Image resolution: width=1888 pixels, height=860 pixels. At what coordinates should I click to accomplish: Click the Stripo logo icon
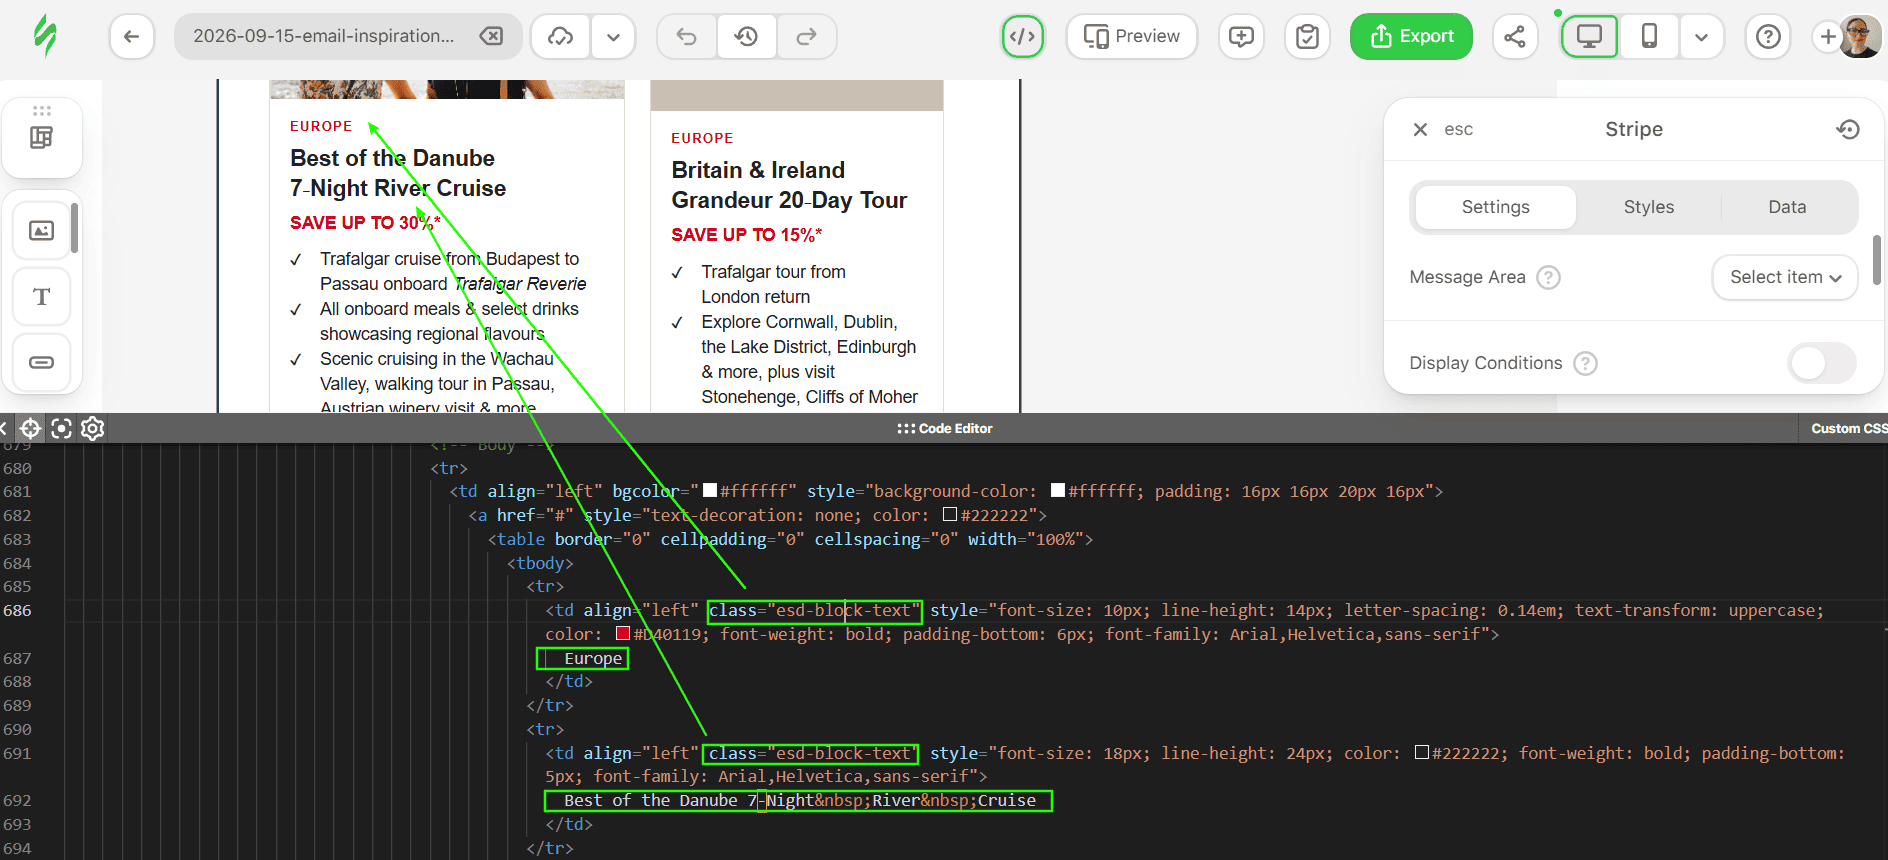coord(45,36)
